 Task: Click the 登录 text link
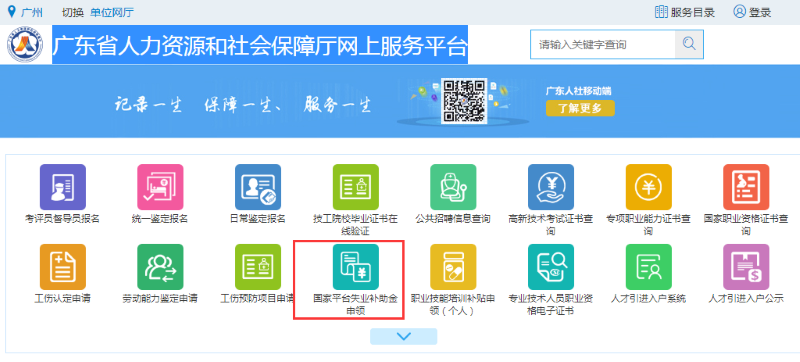[x=760, y=12]
